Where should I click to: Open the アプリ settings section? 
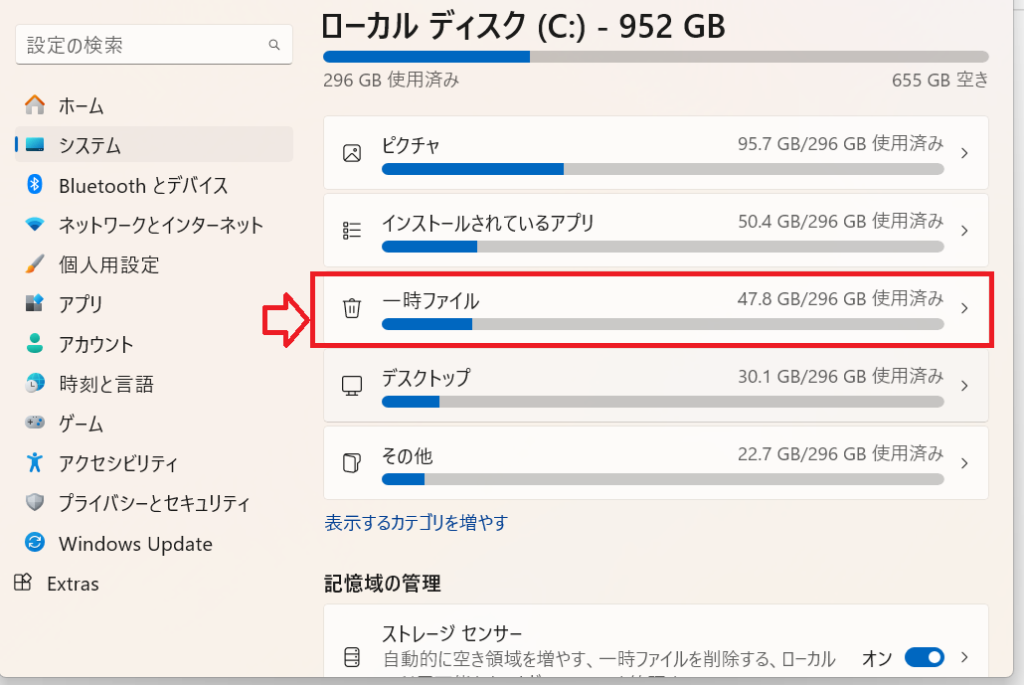(x=80, y=304)
